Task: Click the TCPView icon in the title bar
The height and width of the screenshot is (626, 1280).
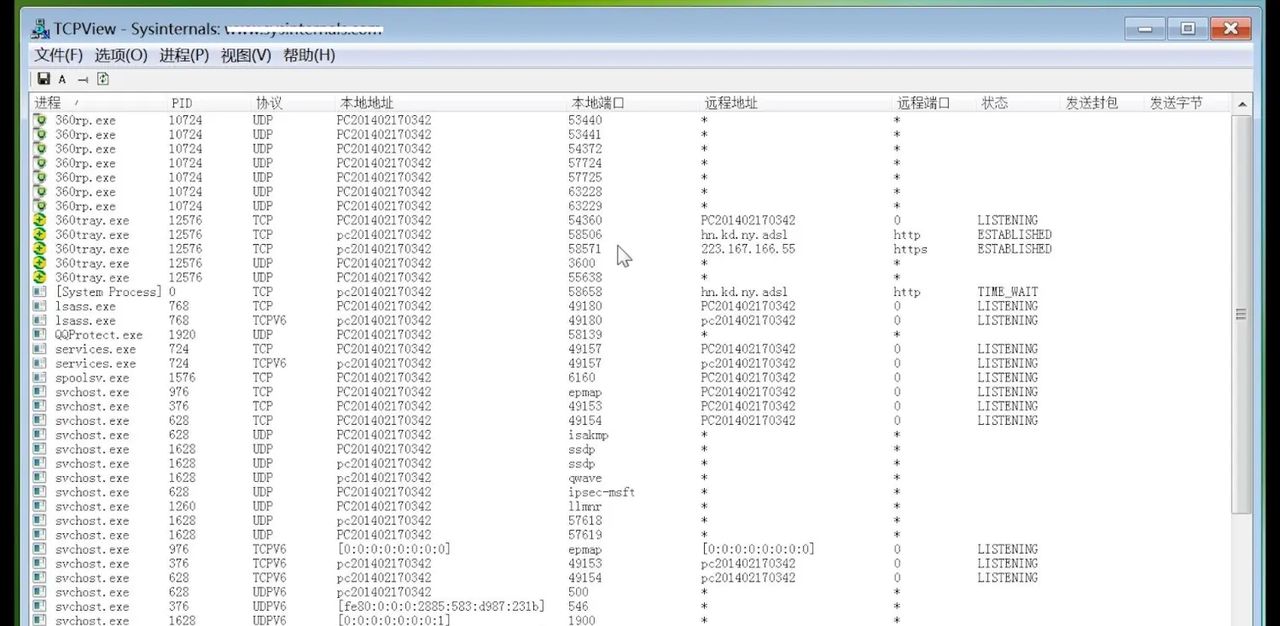Action: pos(39,29)
